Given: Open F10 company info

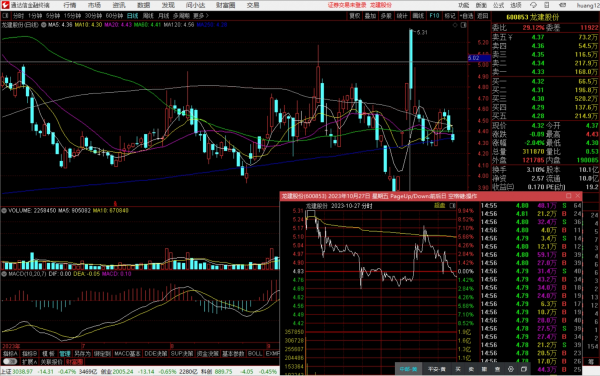Looking at the screenshot, I should [434, 16].
